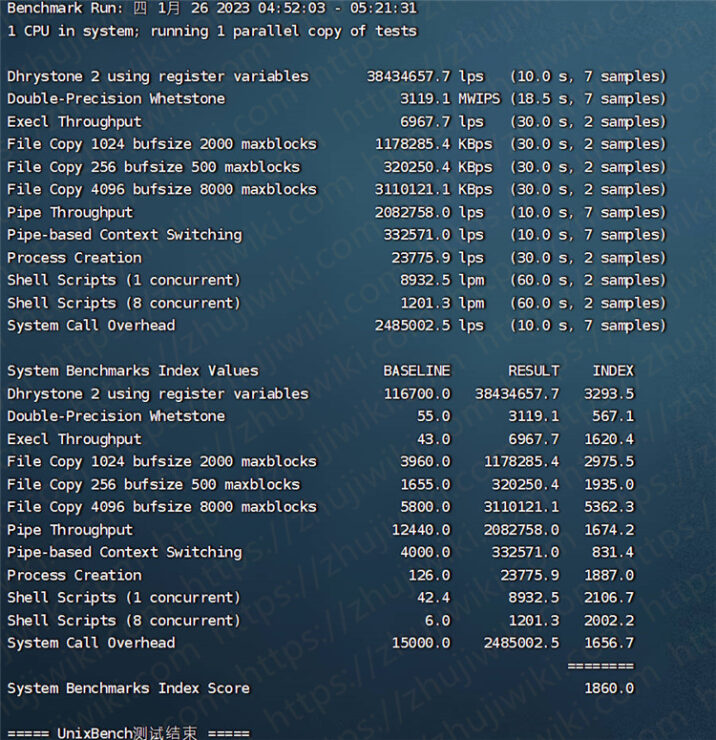Viewport: 716px width, 740px height.
Task: Click the Double-Precision Whetstone 3119.1 MWIPS value
Action: pos(450,99)
